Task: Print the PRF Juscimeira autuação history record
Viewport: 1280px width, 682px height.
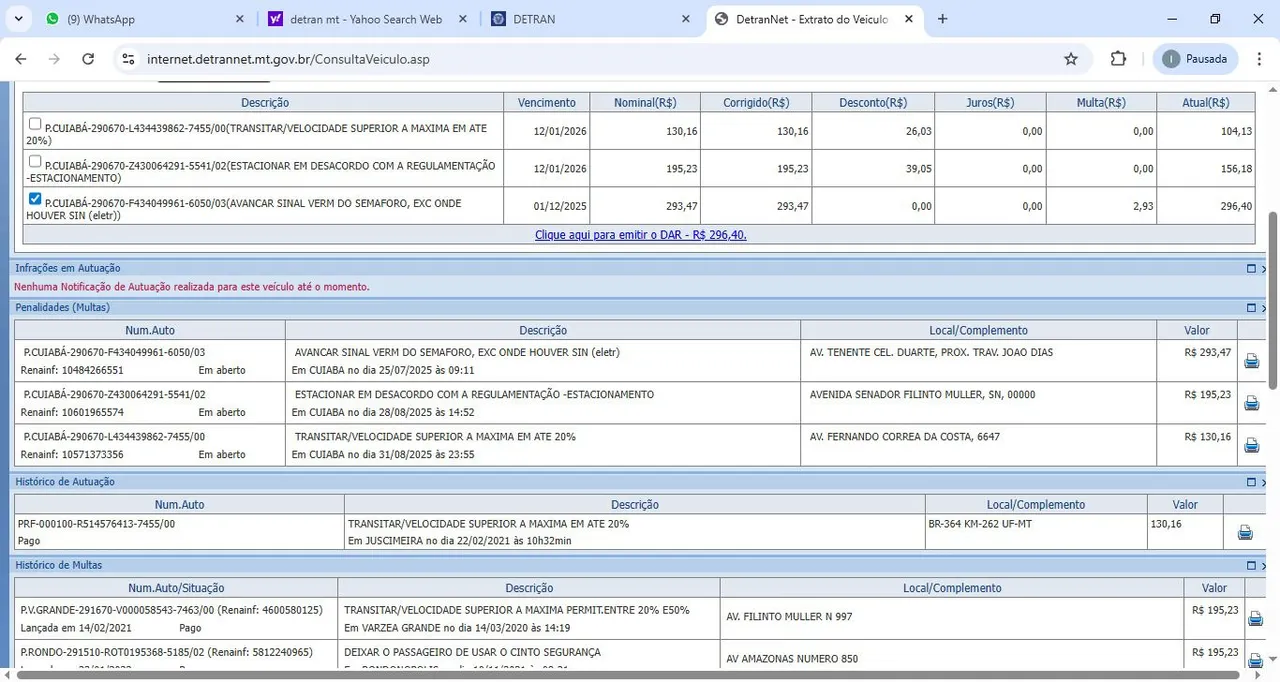Action: coord(1245,533)
